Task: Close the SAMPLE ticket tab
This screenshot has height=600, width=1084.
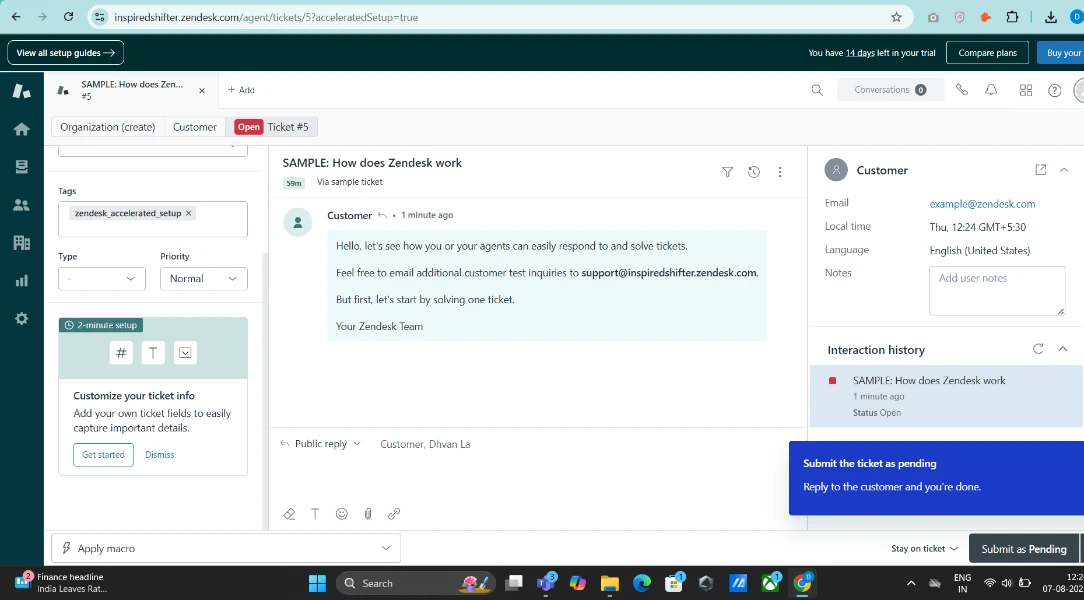Action: [202, 91]
